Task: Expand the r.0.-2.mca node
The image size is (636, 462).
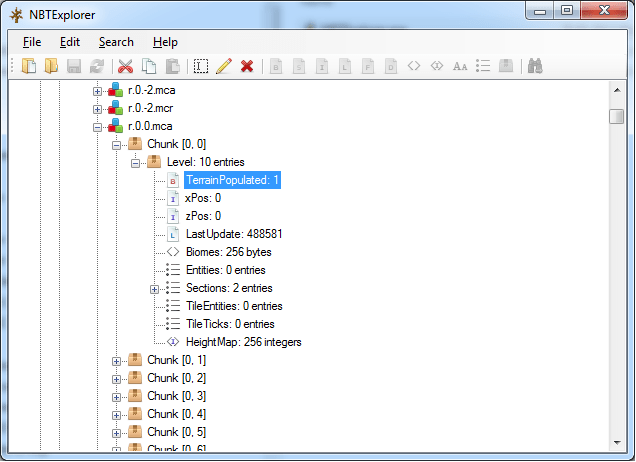Action: (97, 91)
